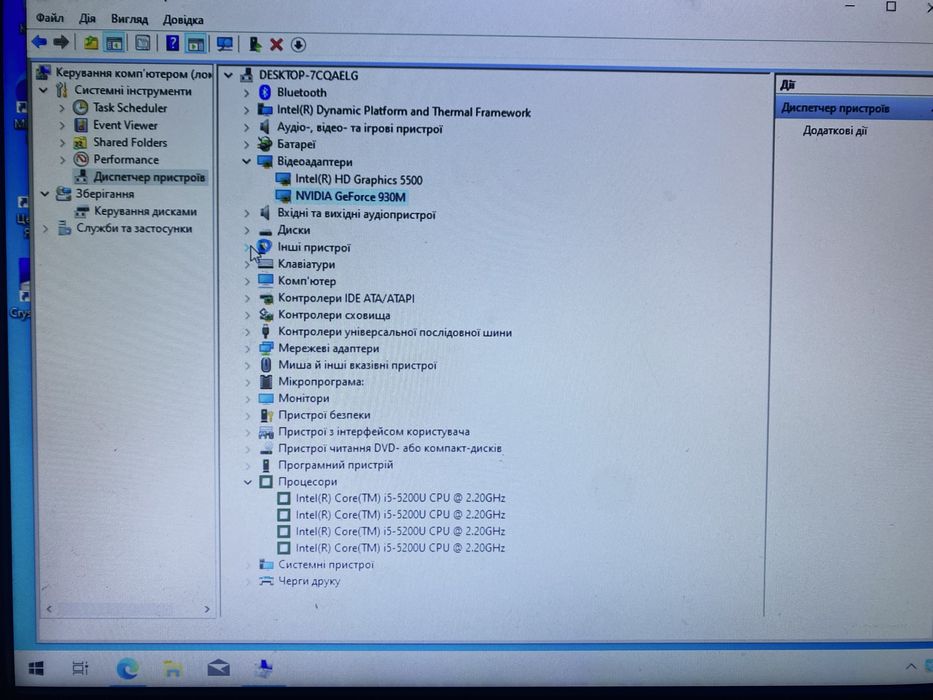Expand Служби та застосунки node
Screen dimensions: 933x700
[45, 229]
